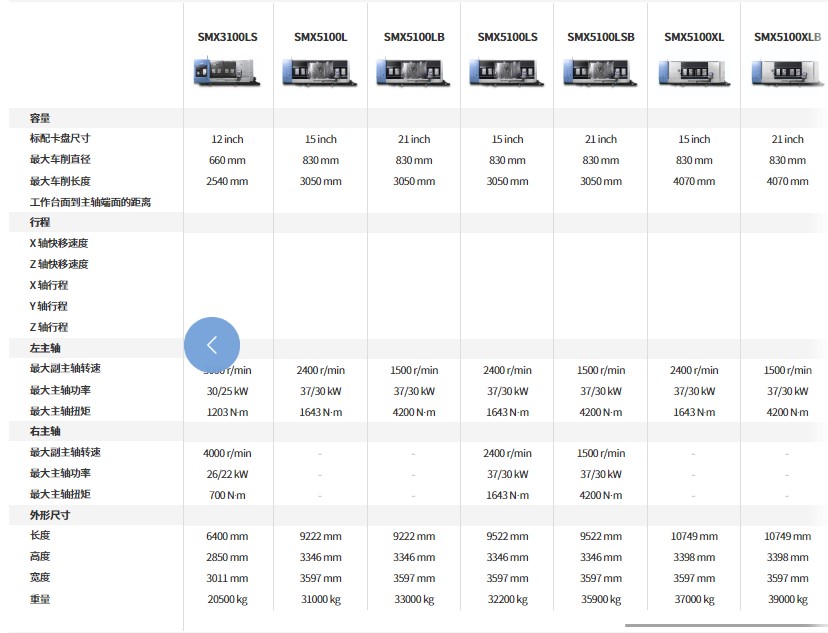Click the blue left arrow carousel button
The width and height of the screenshot is (828, 633).
point(212,345)
